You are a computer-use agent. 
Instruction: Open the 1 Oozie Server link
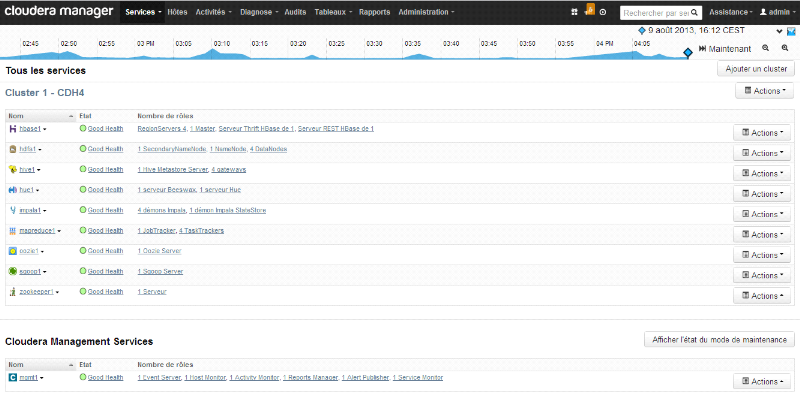tap(159, 251)
